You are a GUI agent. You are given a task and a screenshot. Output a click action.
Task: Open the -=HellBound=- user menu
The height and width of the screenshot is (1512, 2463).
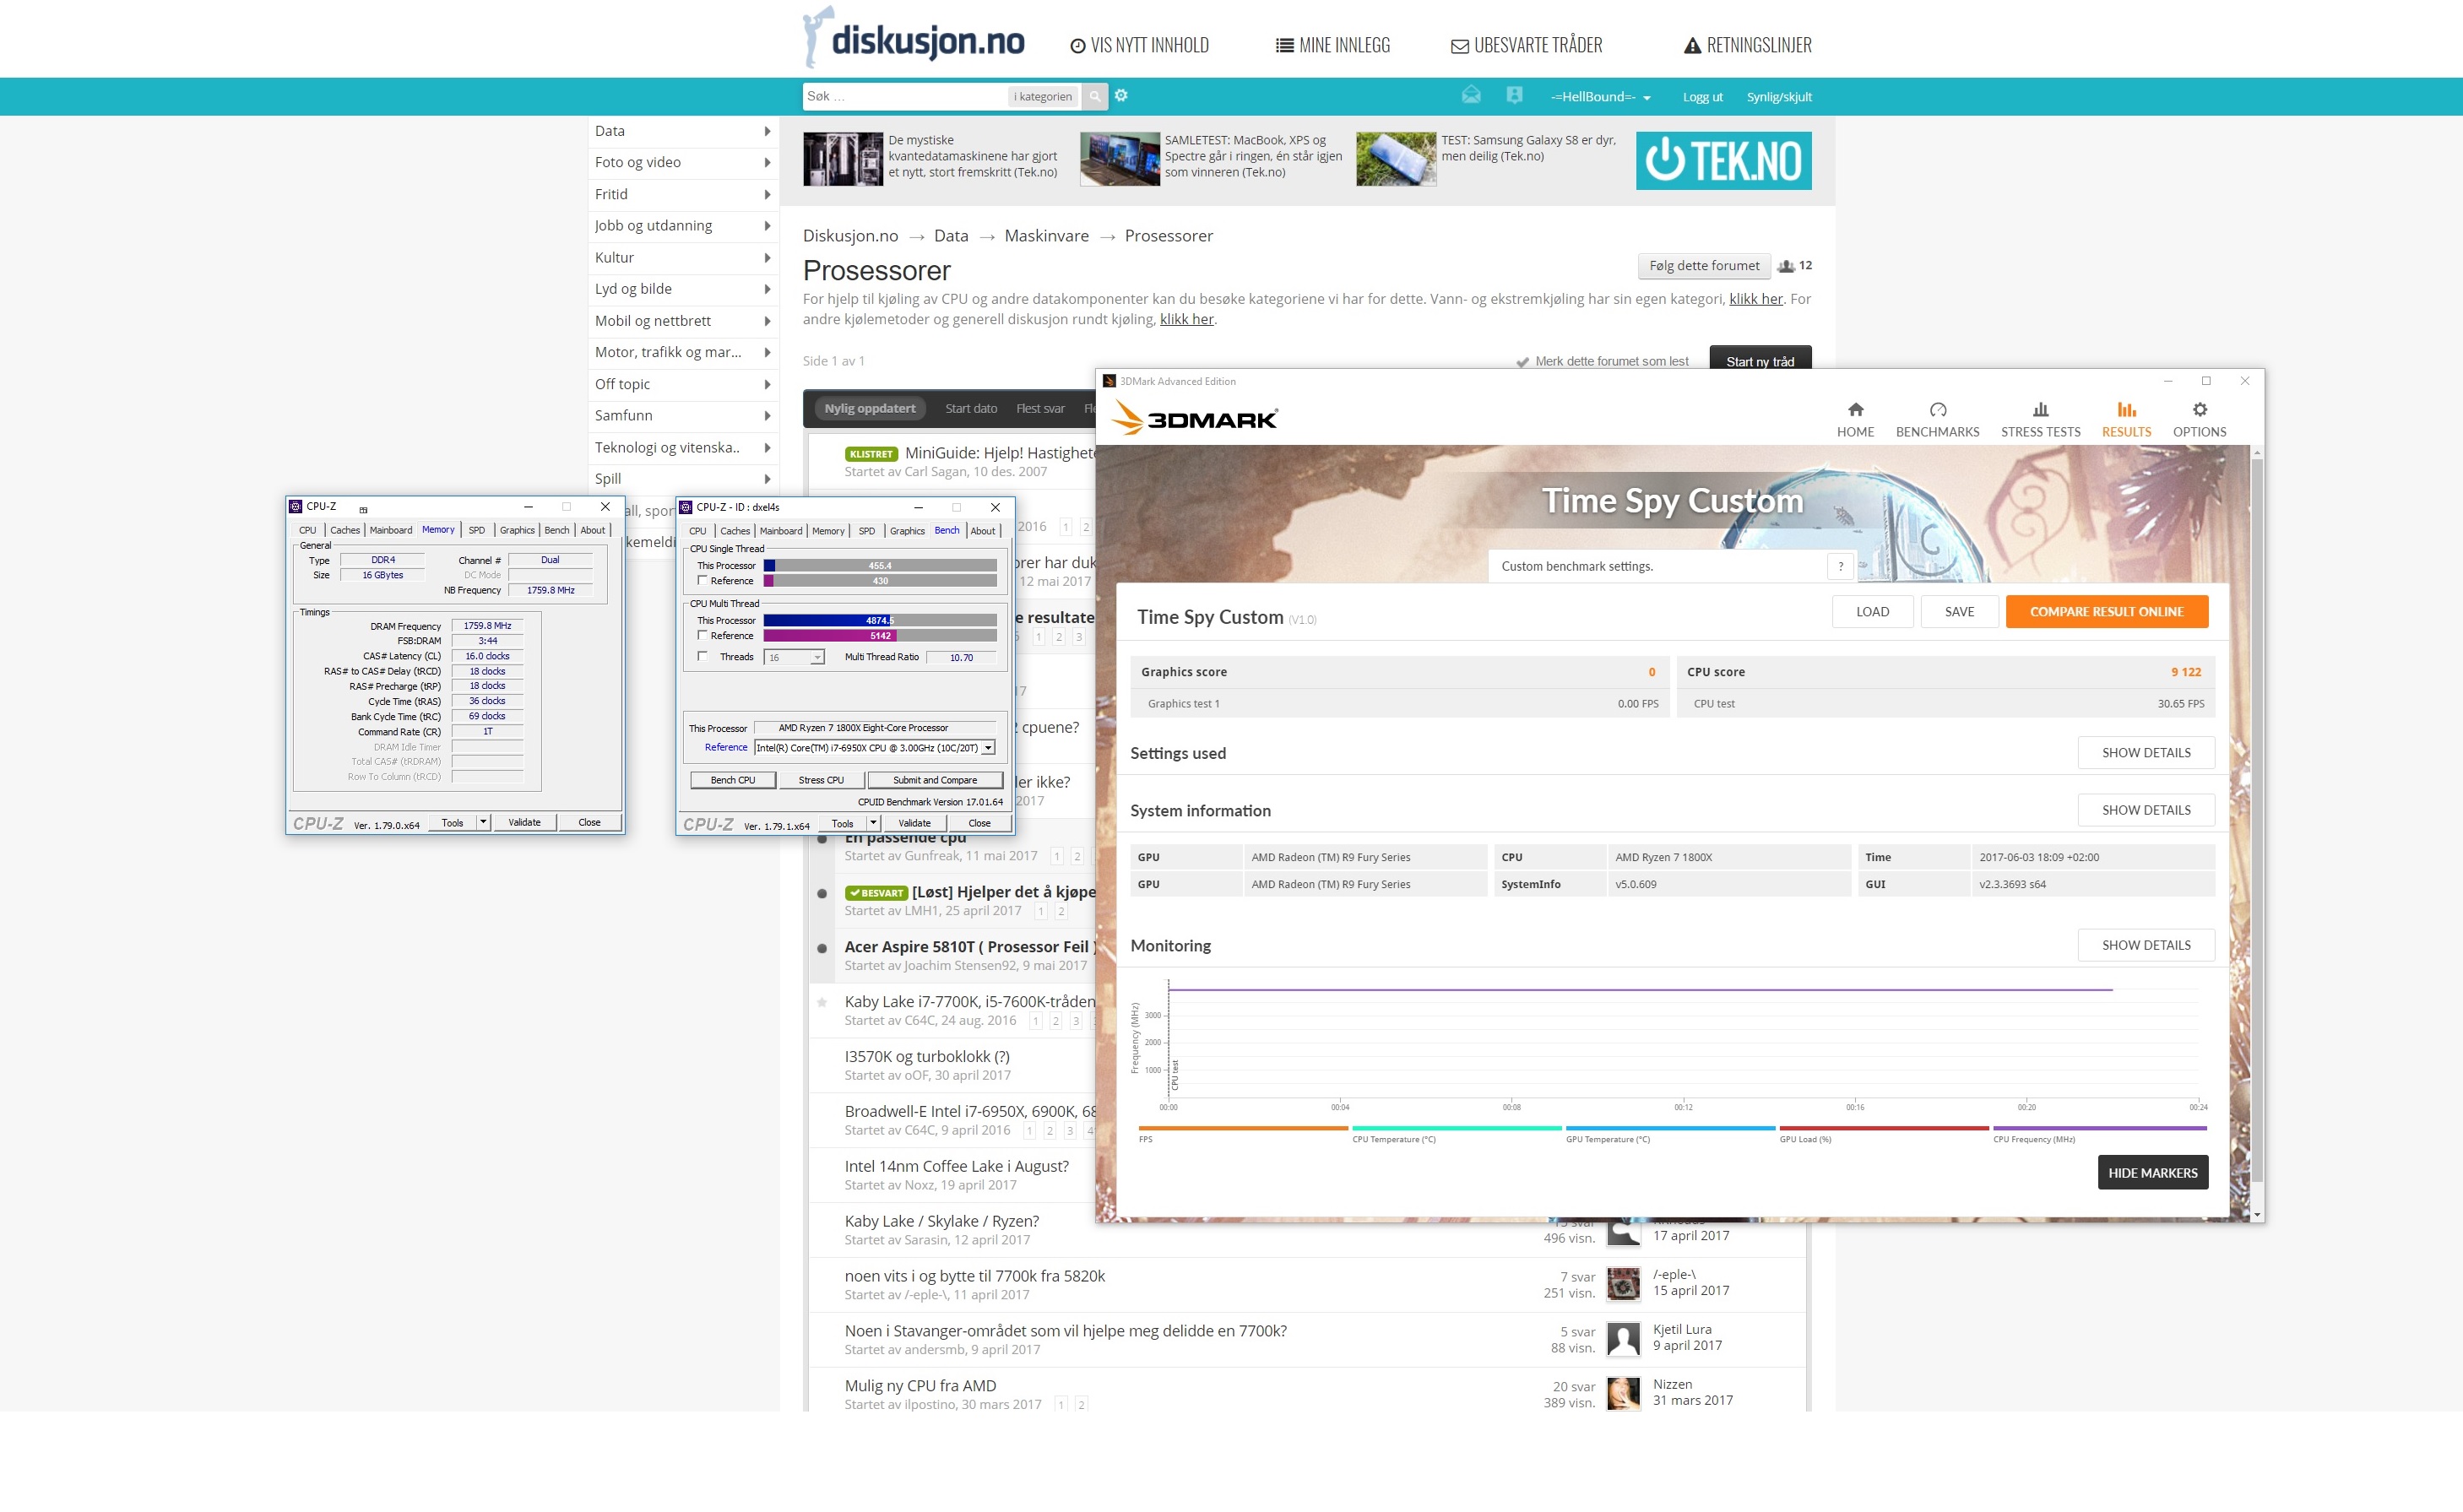(1600, 97)
